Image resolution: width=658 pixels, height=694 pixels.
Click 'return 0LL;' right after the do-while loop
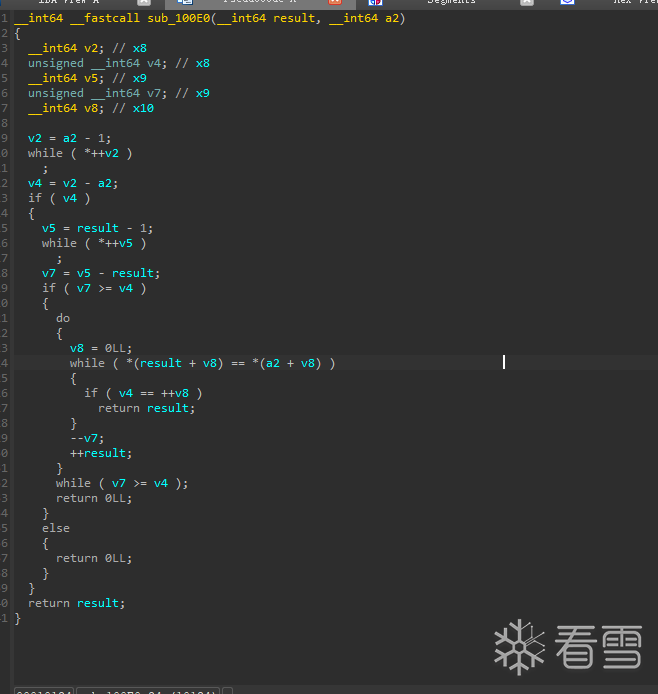(94, 498)
